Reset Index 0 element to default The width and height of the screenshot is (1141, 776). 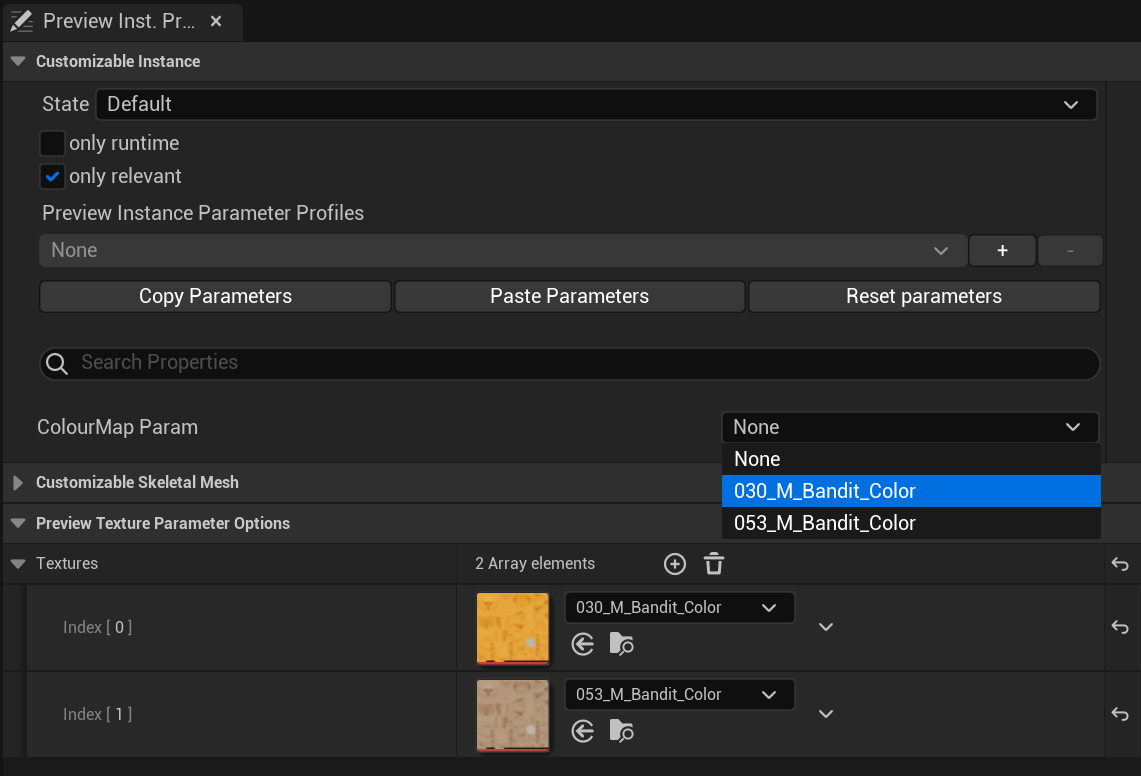coord(1120,627)
